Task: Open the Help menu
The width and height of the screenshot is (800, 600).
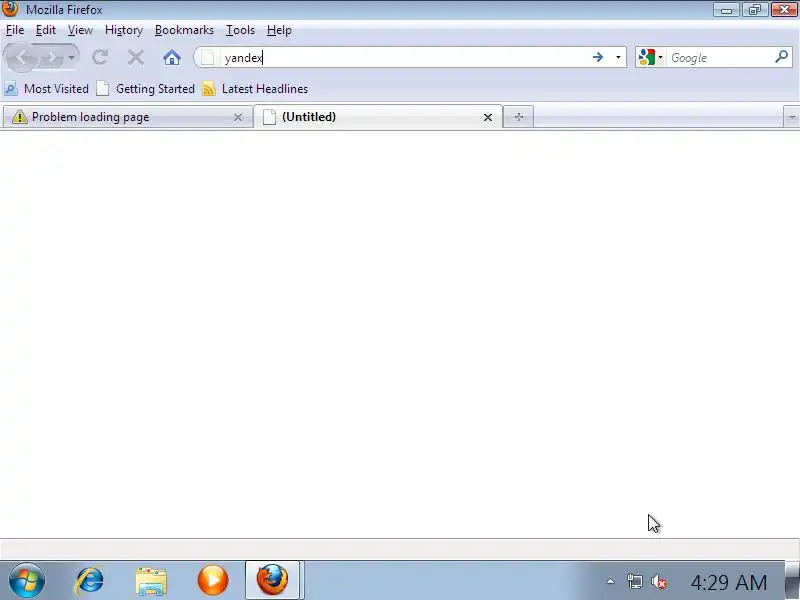Action: pos(279,30)
